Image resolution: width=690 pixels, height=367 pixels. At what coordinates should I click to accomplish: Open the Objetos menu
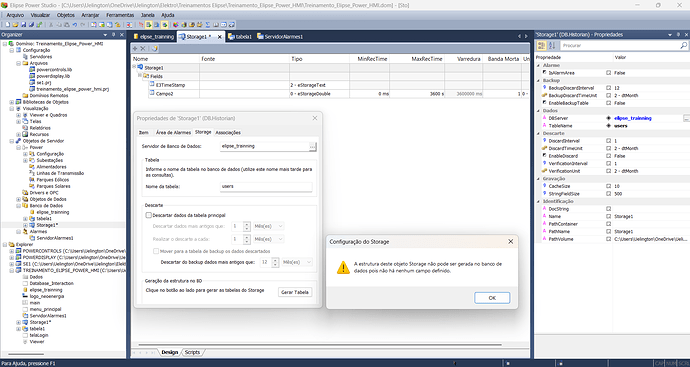[66, 15]
